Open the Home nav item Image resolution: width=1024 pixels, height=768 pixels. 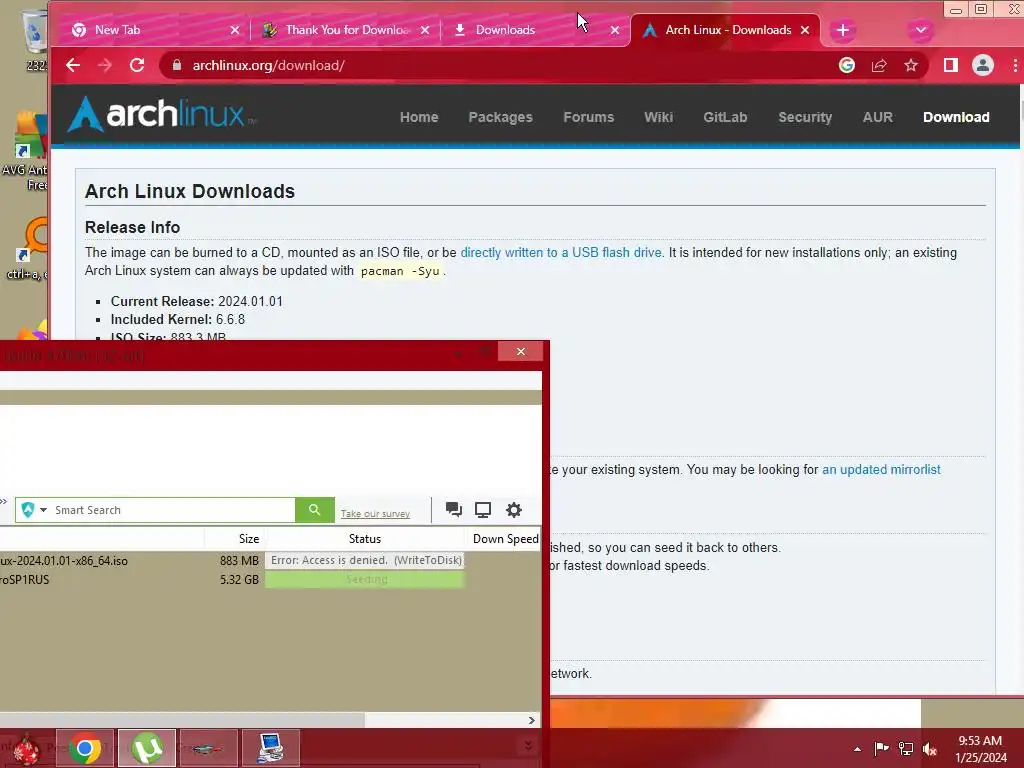pyautogui.click(x=419, y=118)
